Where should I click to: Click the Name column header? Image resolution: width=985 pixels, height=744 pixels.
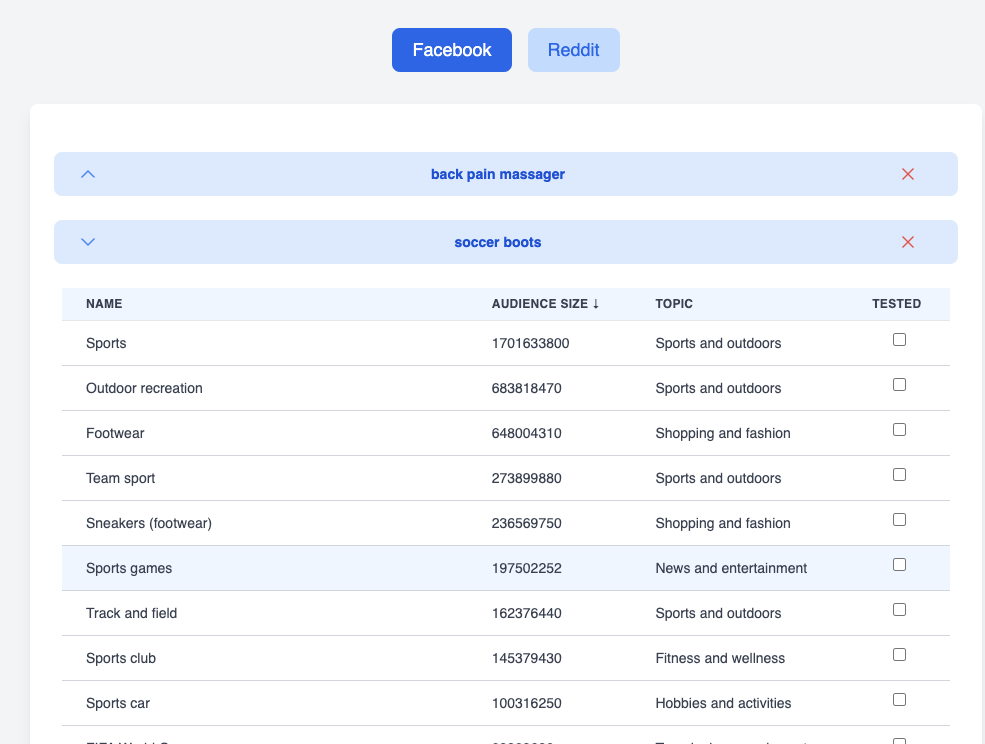click(104, 304)
